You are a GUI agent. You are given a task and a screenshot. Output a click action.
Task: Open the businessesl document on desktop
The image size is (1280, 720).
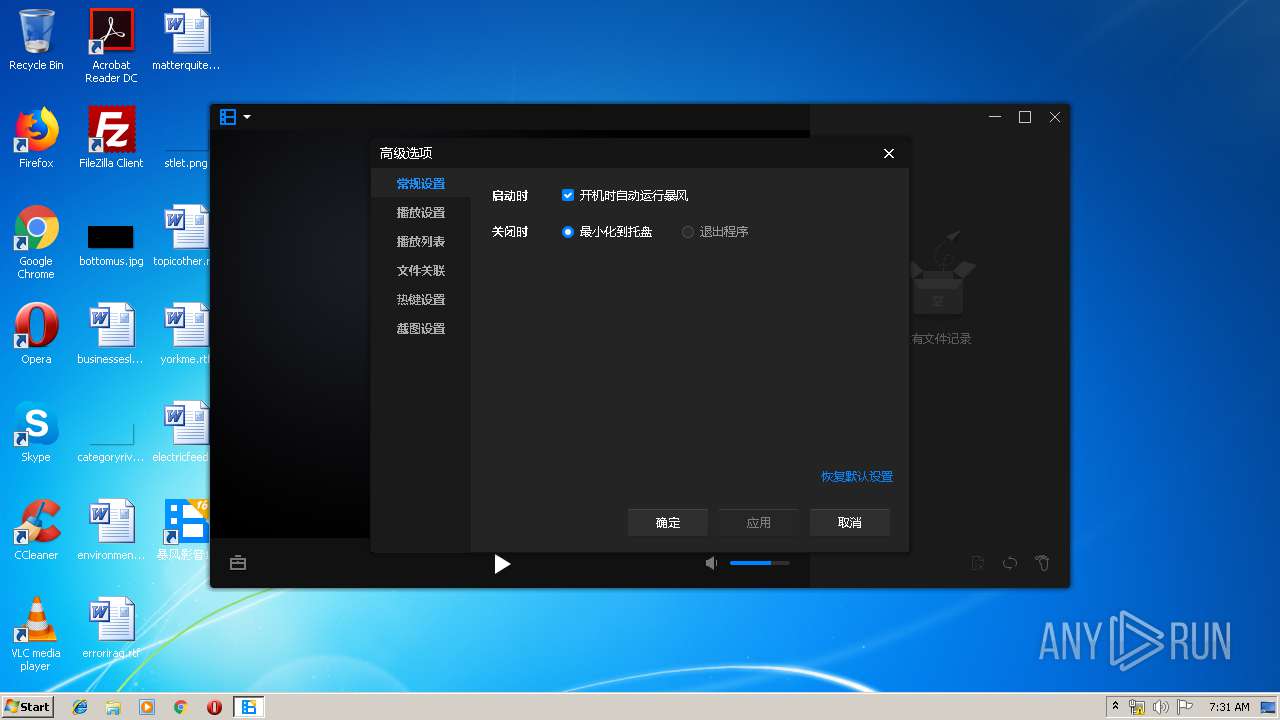pos(111,334)
